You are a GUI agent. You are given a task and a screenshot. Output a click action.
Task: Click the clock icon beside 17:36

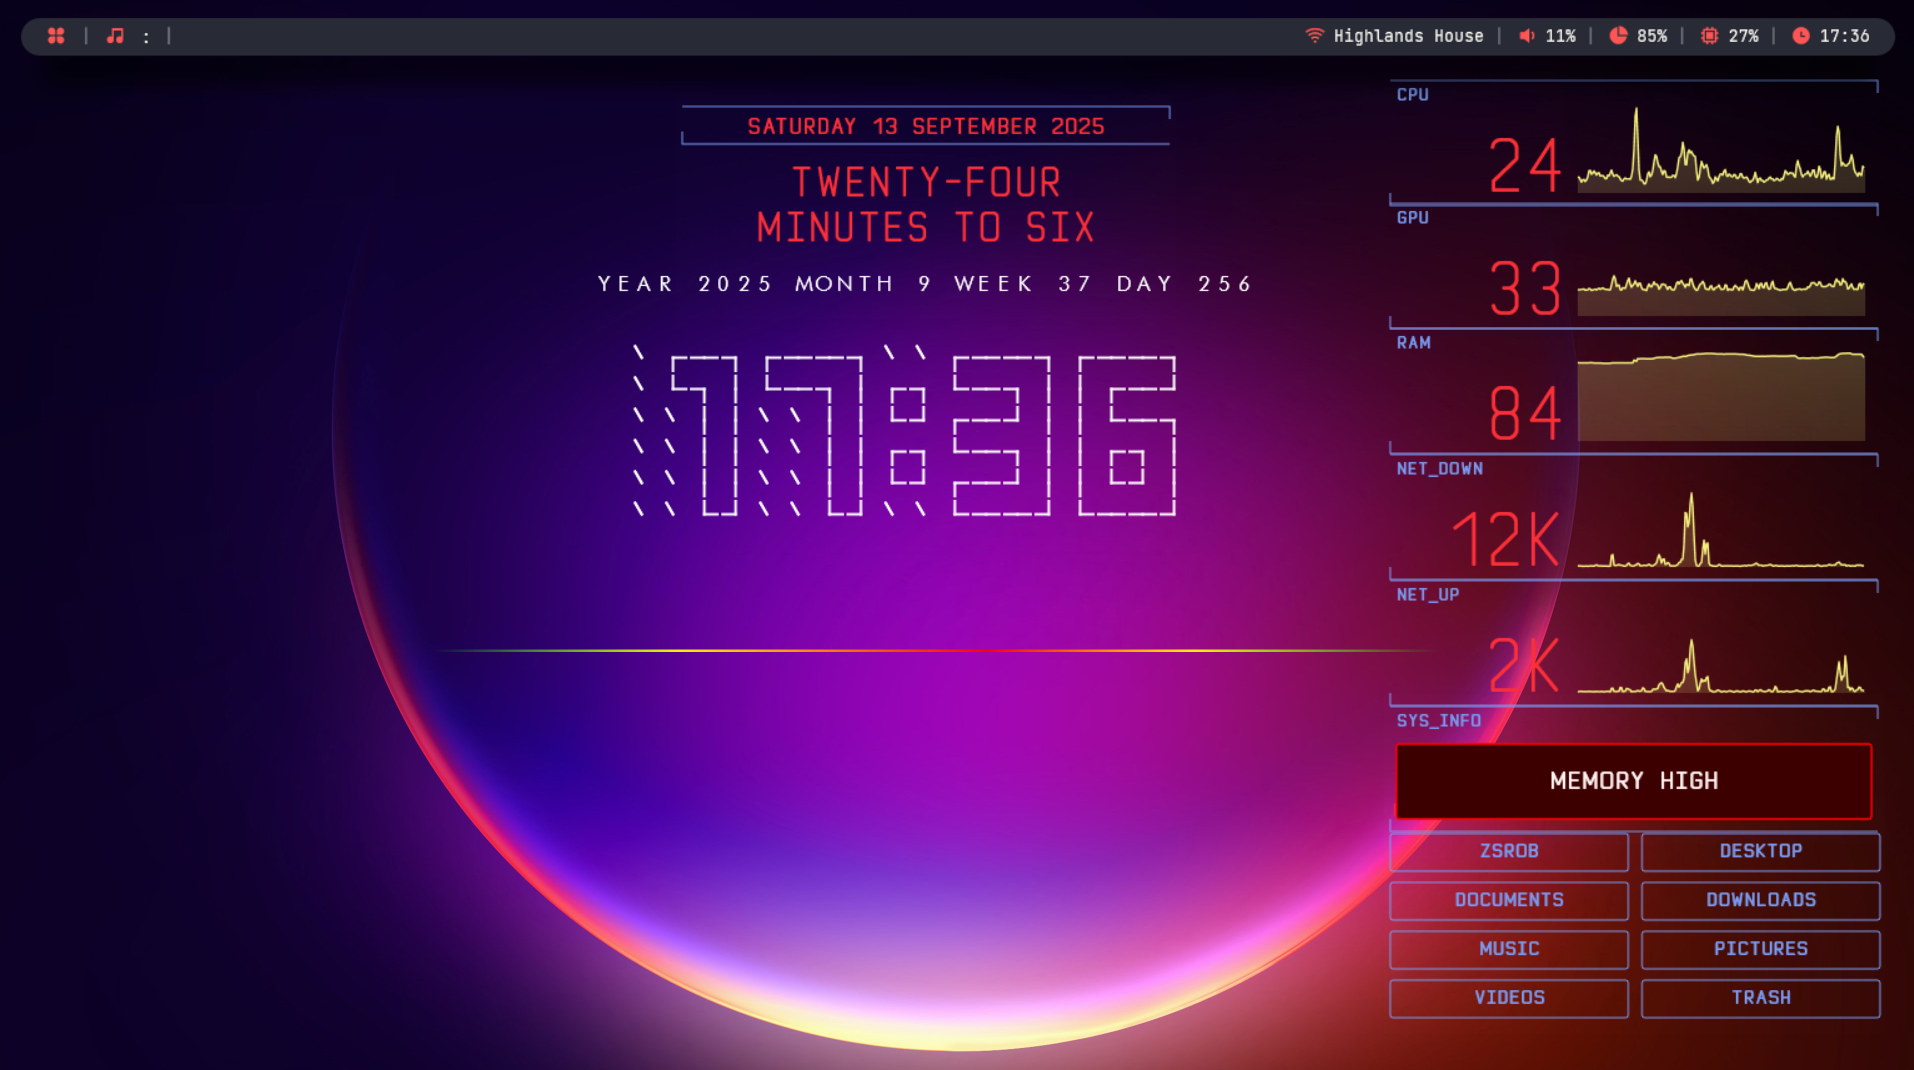click(x=1800, y=36)
